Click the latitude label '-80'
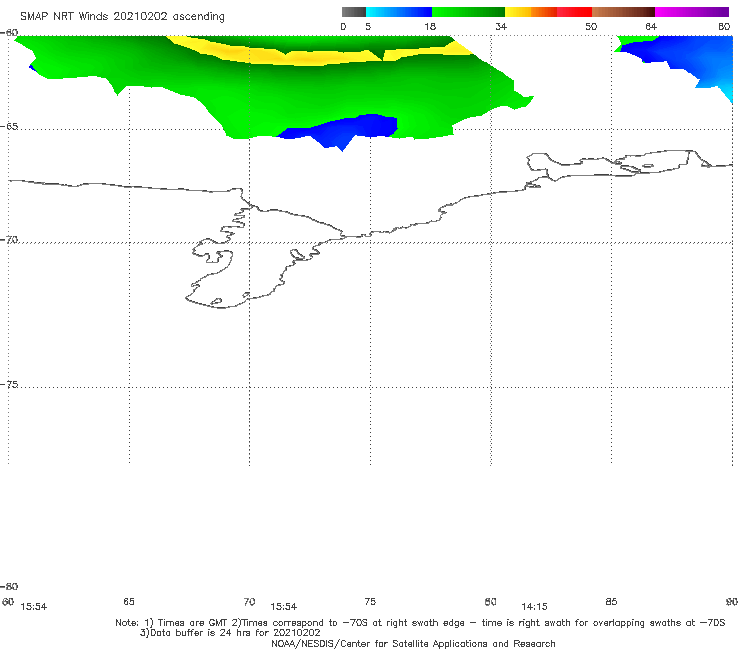The width and height of the screenshot is (740, 650). tap(9, 586)
